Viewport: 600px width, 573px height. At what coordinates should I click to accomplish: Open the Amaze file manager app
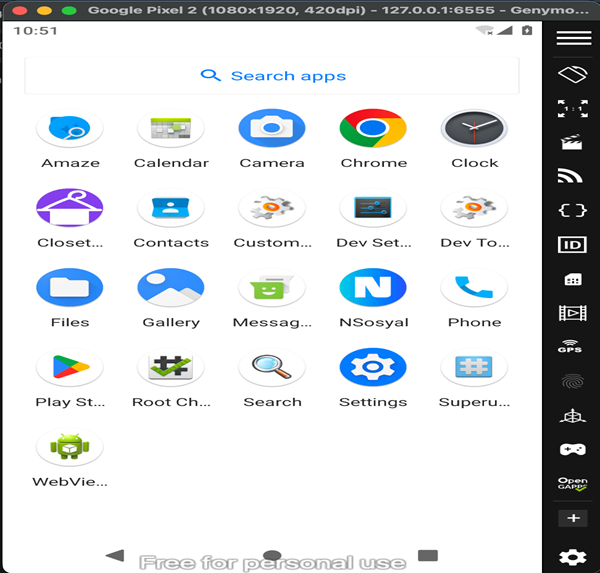(70, 128)
